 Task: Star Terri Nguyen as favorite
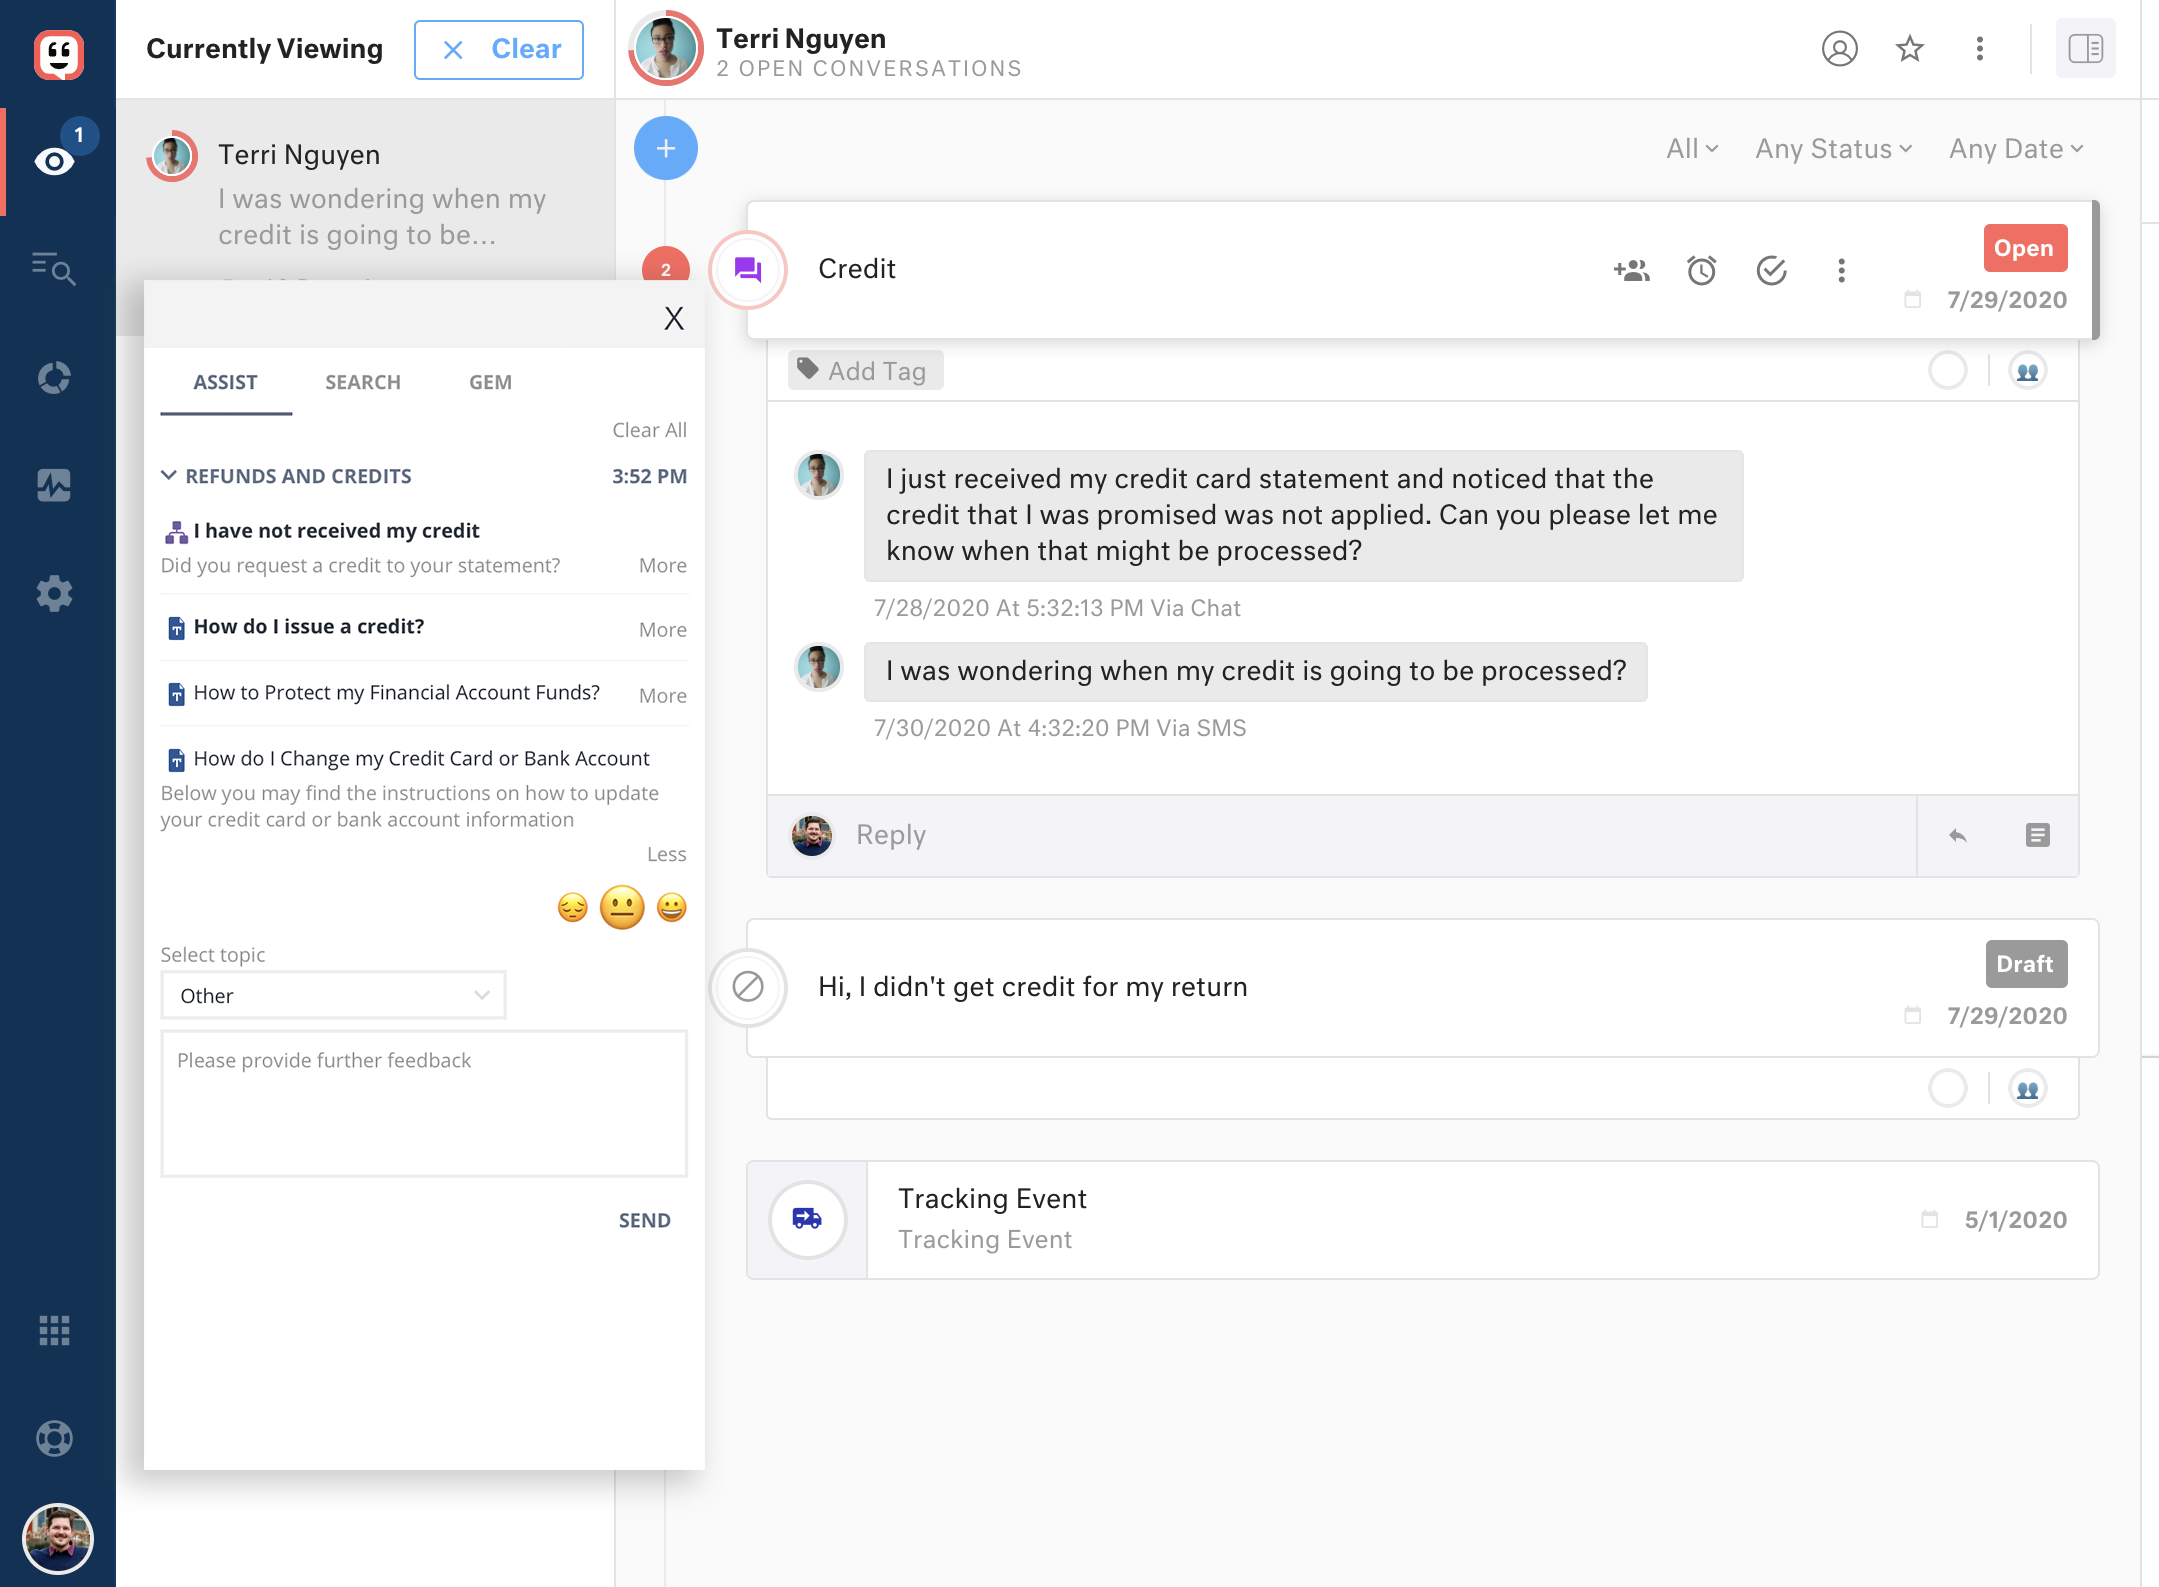coord(1909,49)
